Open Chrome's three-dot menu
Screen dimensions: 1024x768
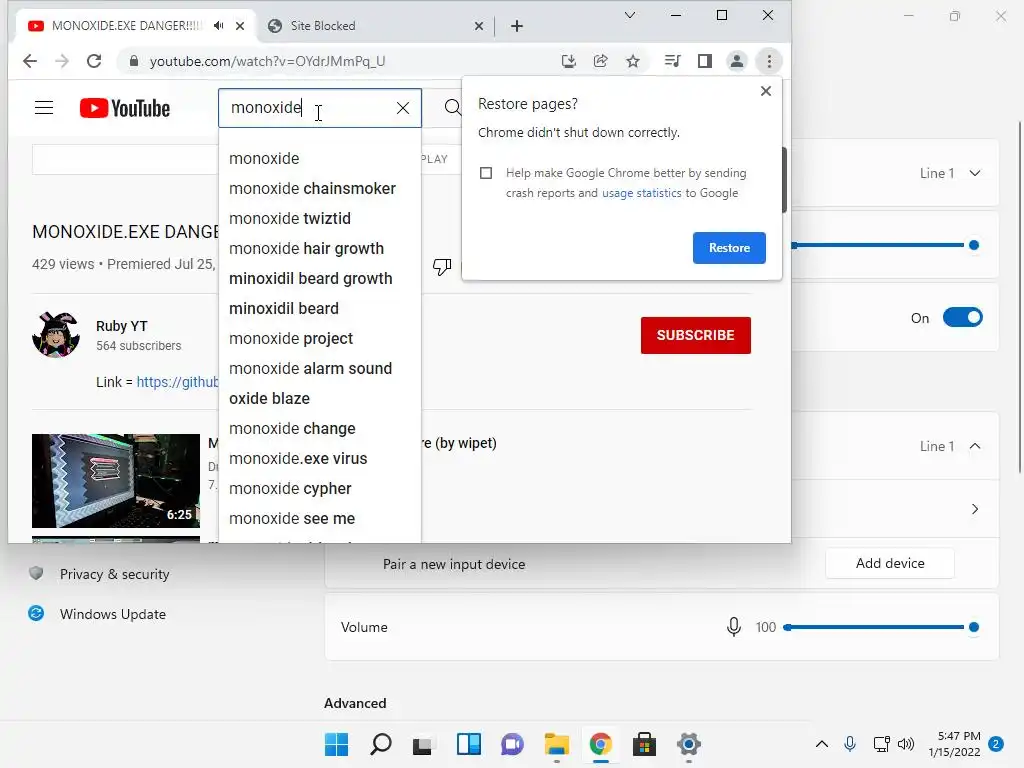coord(769,61)
